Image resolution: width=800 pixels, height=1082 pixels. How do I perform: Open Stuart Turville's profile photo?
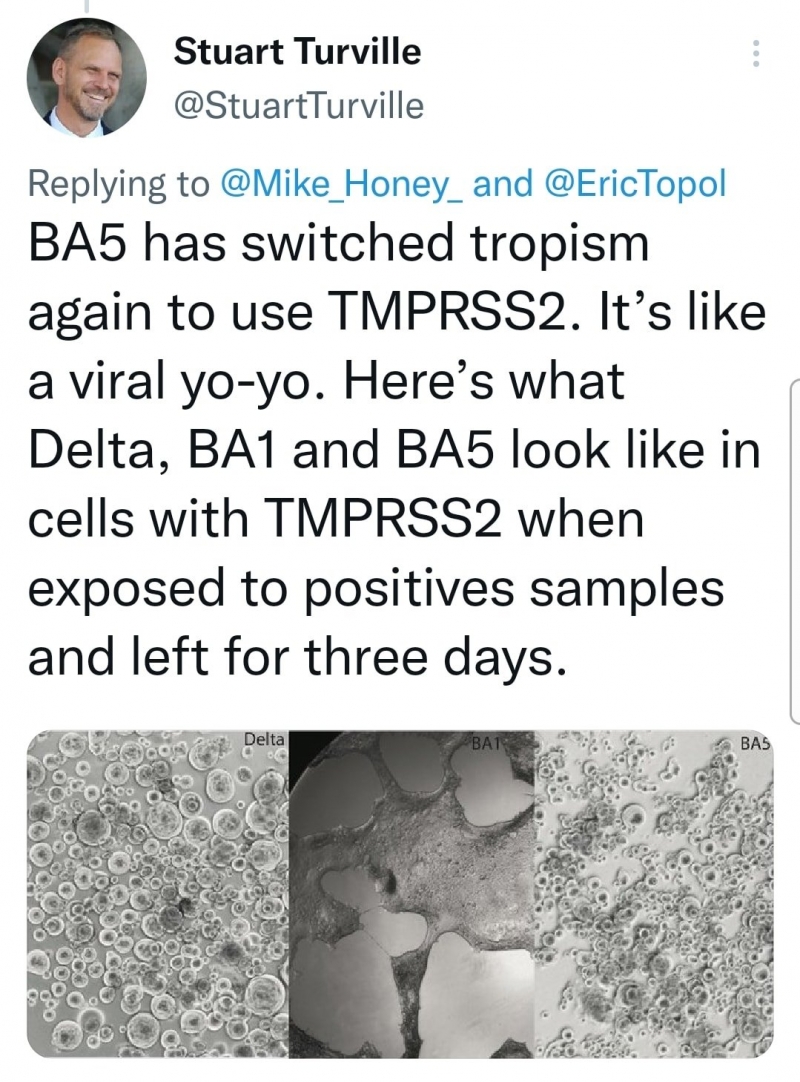point(86,77)
